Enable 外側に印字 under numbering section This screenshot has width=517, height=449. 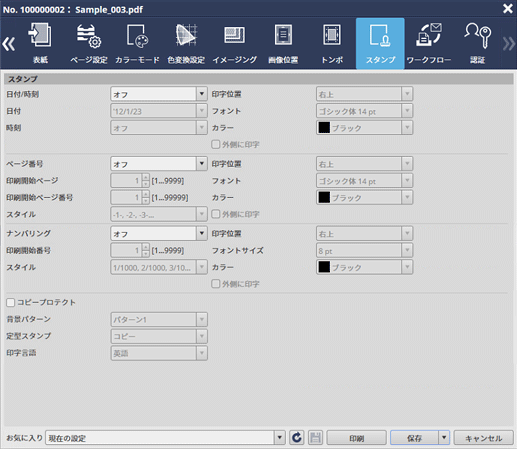pyautogui.click(x=216, y=284)
